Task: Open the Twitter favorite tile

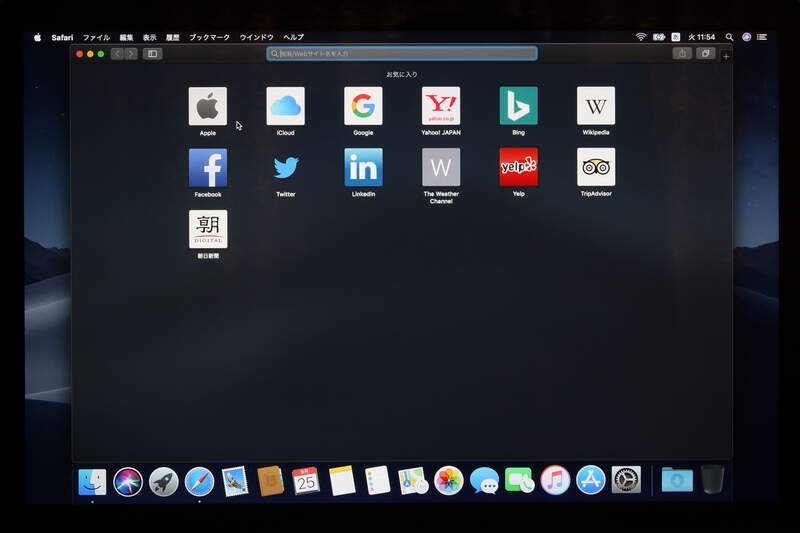Action: point(286,167)
